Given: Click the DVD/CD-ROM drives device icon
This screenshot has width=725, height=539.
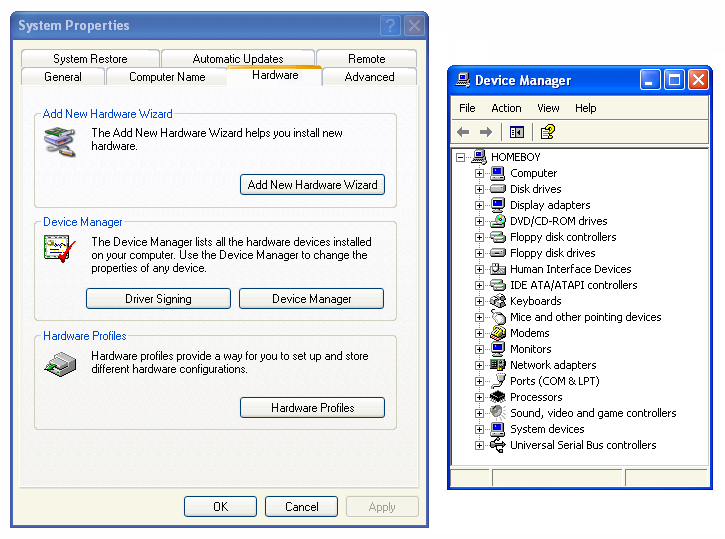Looking at the screenshot, I should coord(498,221).
